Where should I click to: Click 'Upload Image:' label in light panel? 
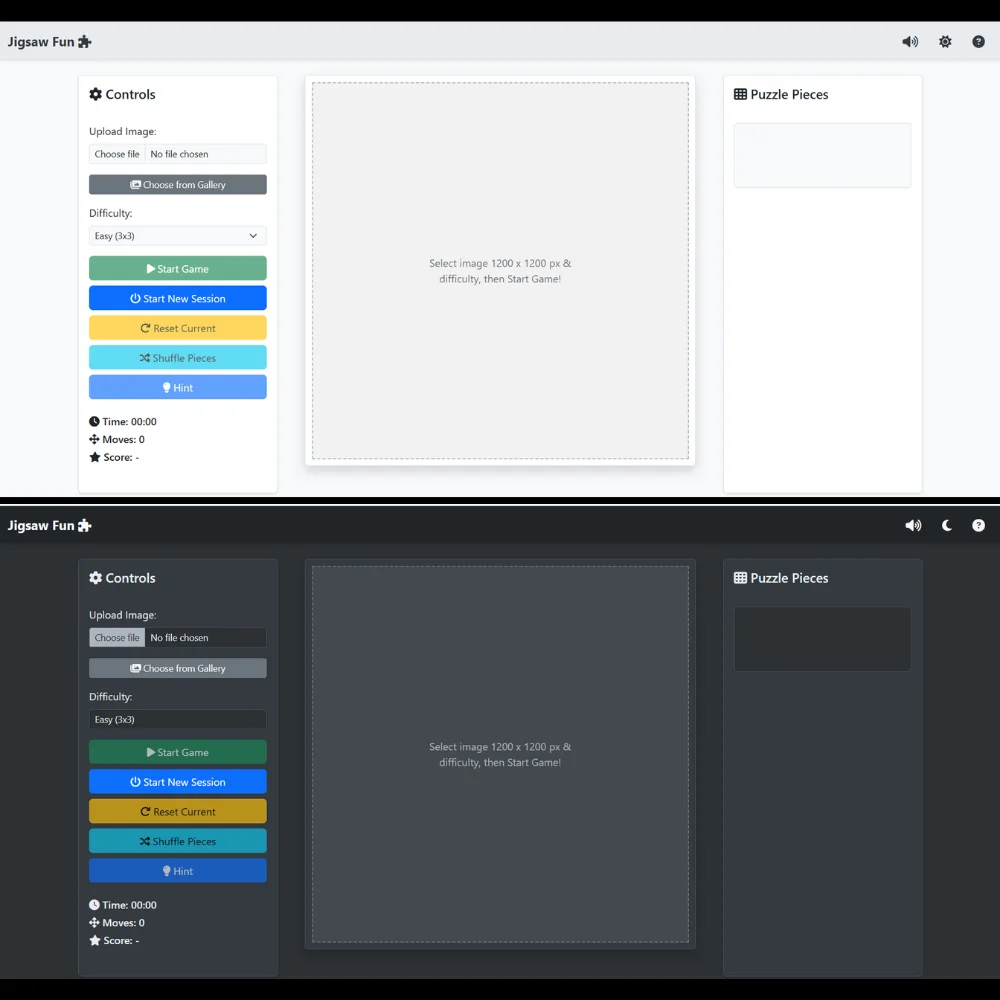122,131
